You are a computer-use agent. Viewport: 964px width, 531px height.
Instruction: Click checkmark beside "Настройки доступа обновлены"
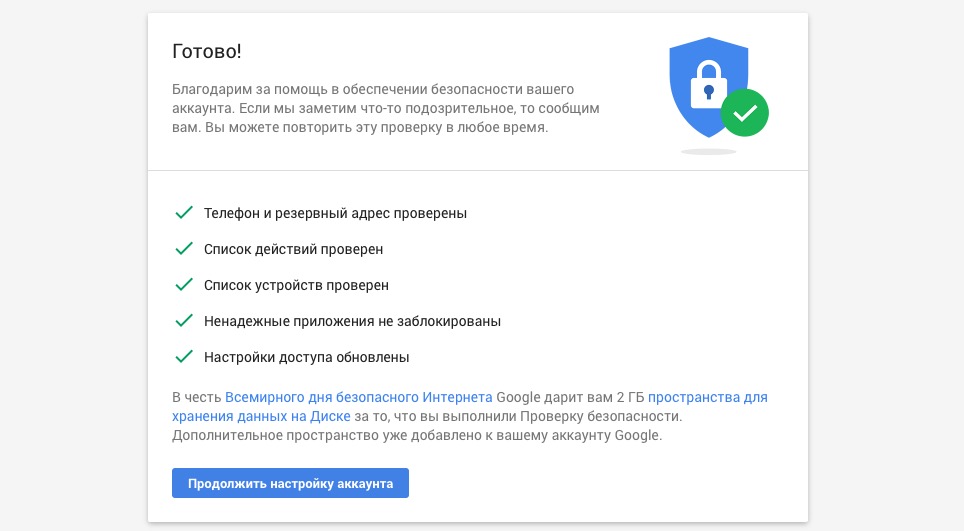click(183, 357)
